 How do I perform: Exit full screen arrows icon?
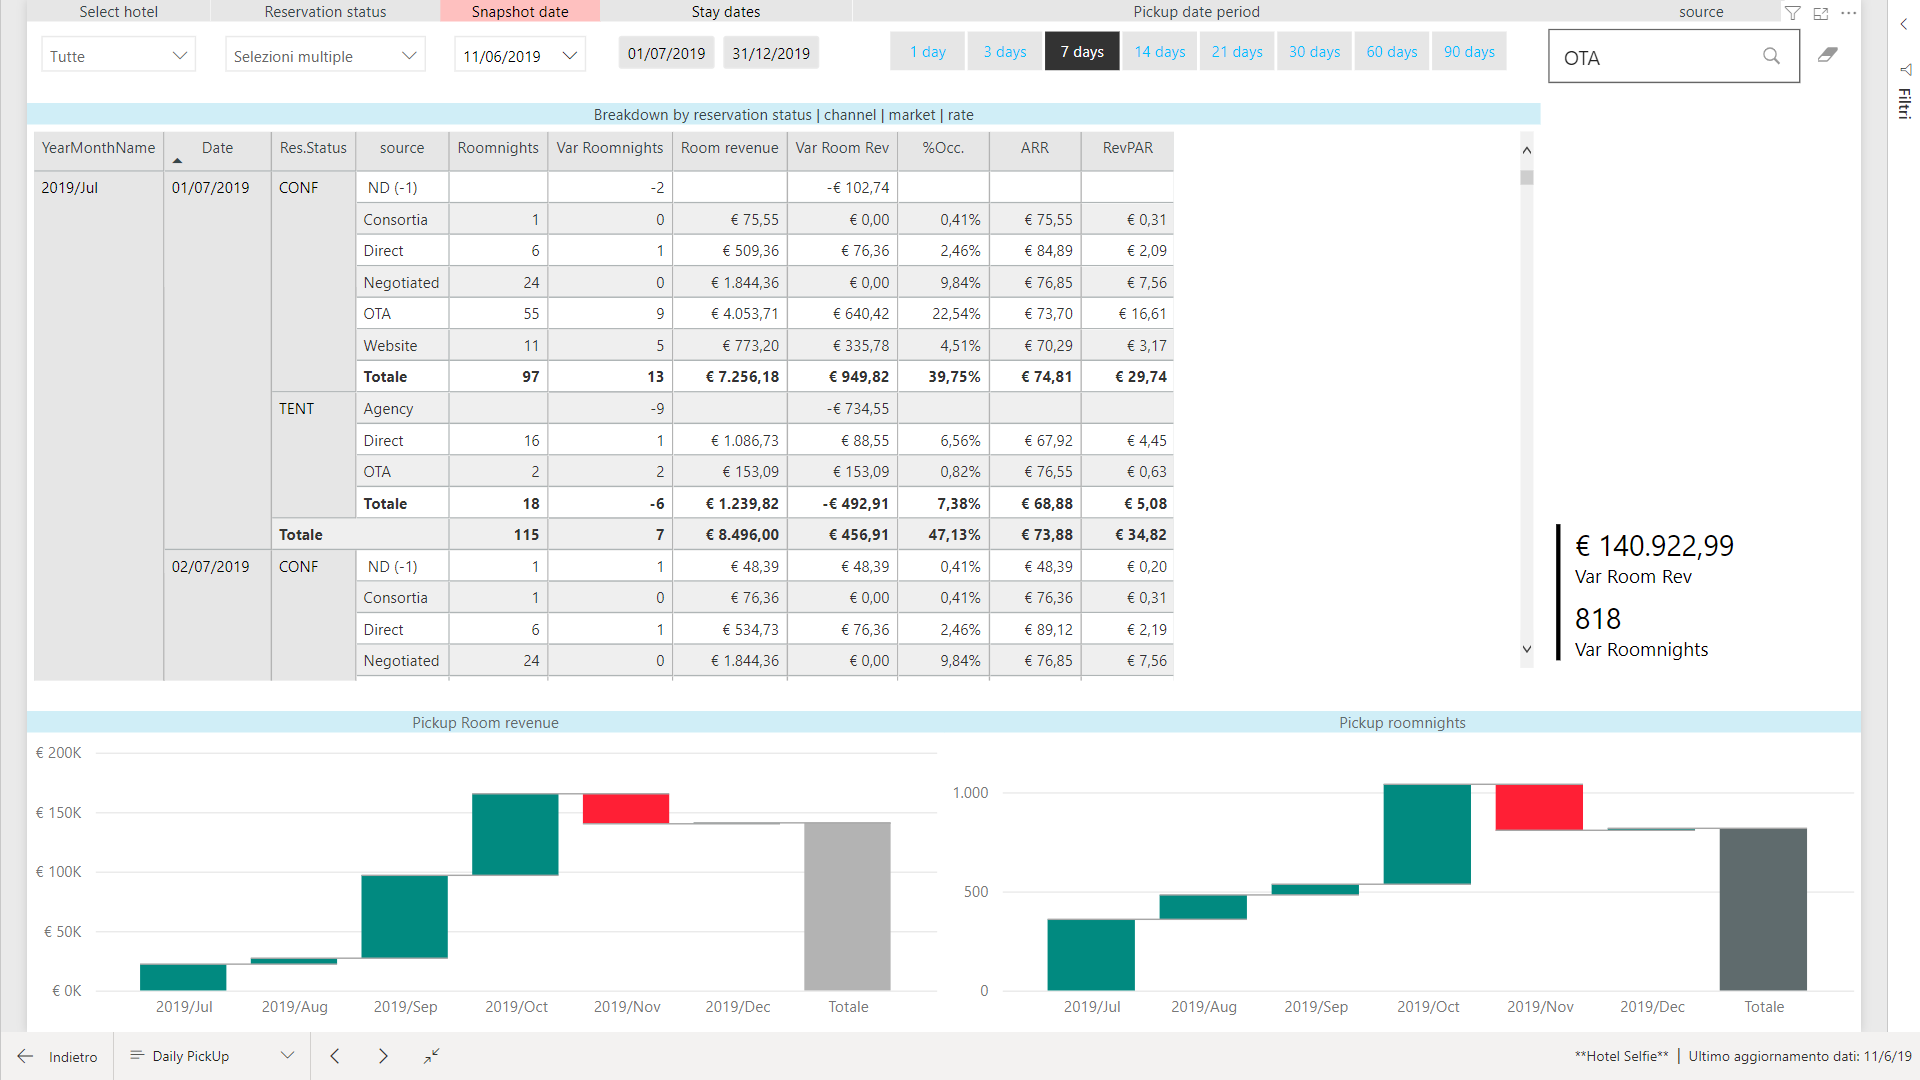(x=431, y=1056)
